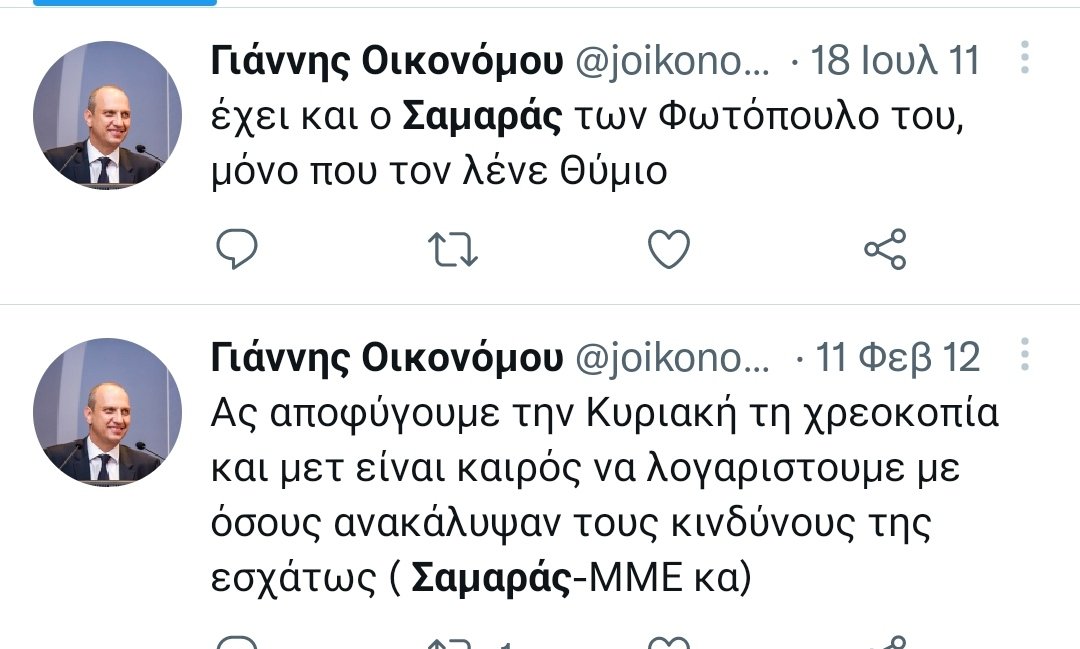
Task: Tap bold Σαμαράς in the Φωτόπουλο tweet
Action: (484, 117)
